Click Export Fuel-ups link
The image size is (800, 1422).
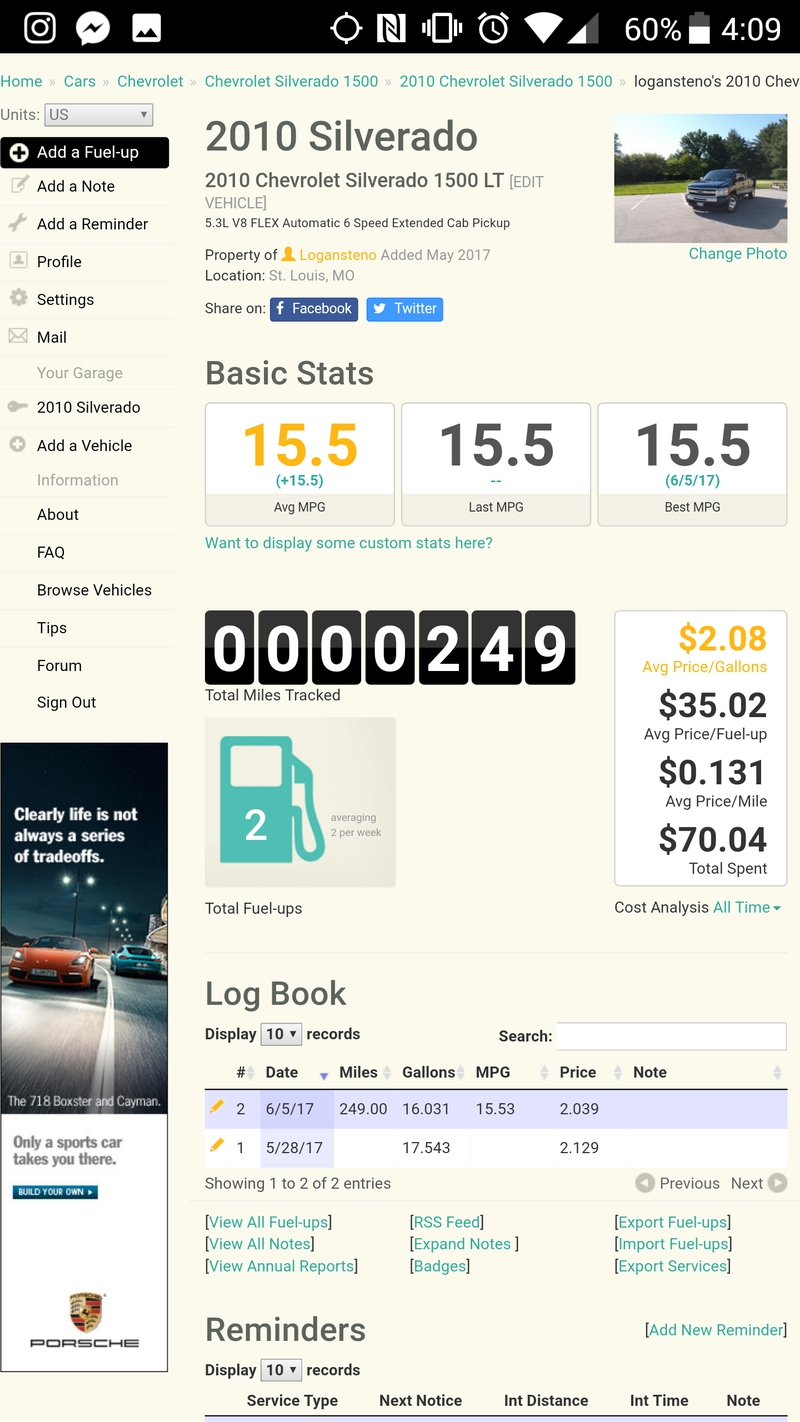672,1222
